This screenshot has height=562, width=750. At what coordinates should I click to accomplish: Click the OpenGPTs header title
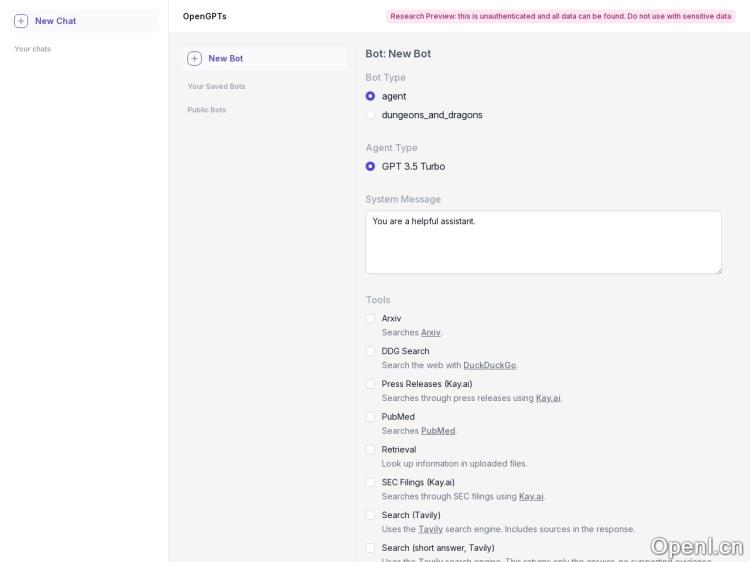[205, 16]
